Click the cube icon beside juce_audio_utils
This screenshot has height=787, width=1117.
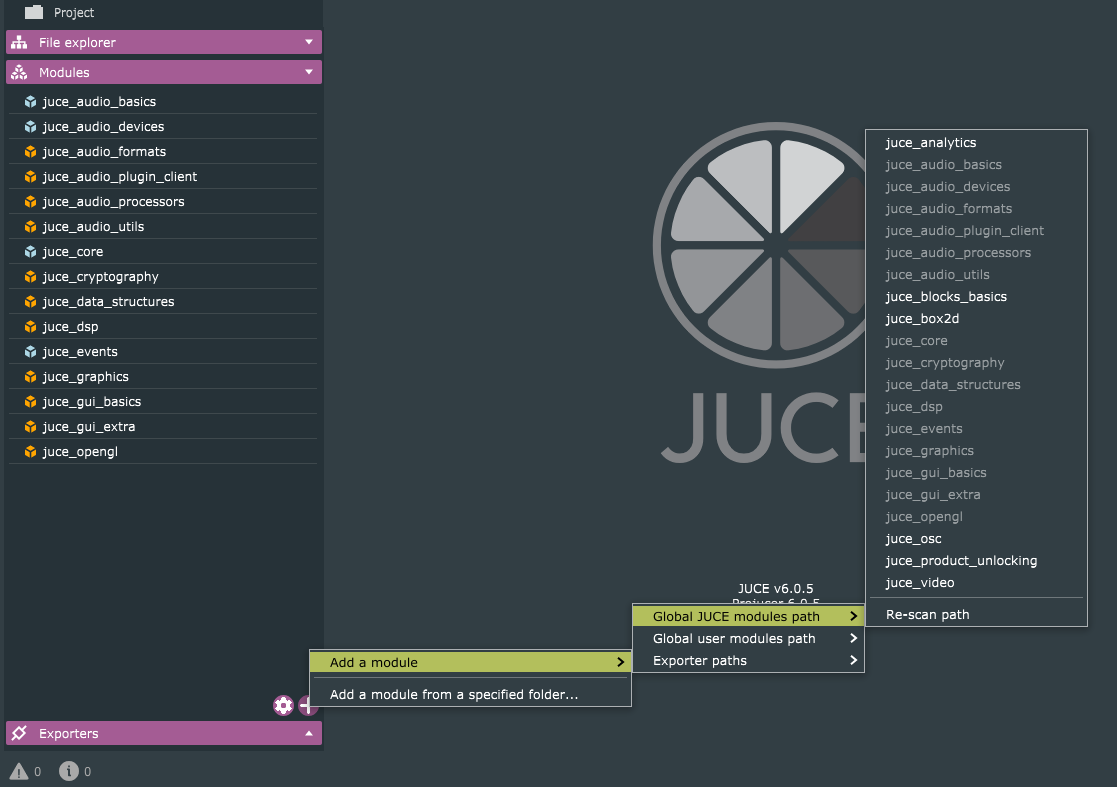point(30,226)
